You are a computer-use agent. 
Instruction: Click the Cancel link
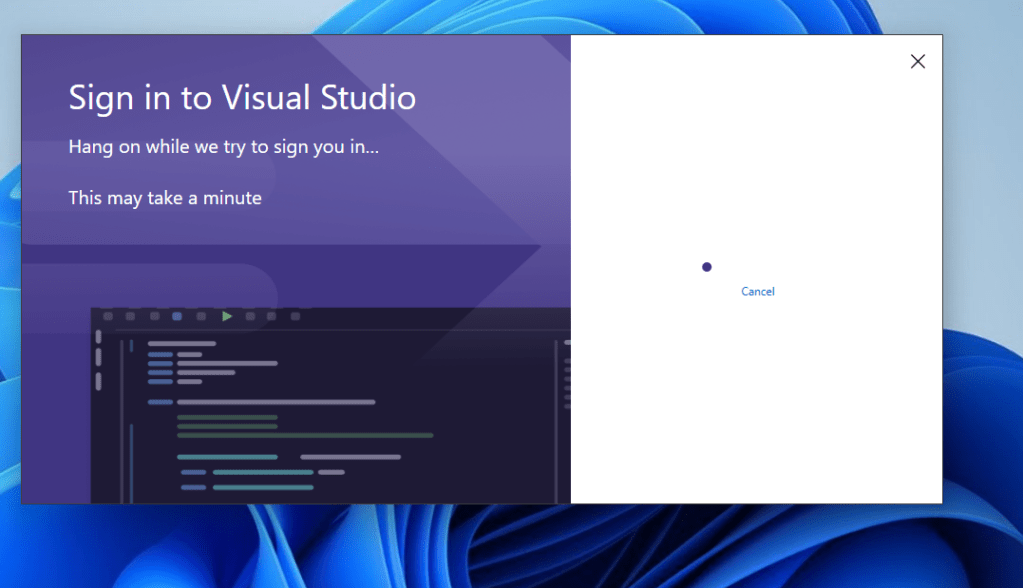click(757, 292)
